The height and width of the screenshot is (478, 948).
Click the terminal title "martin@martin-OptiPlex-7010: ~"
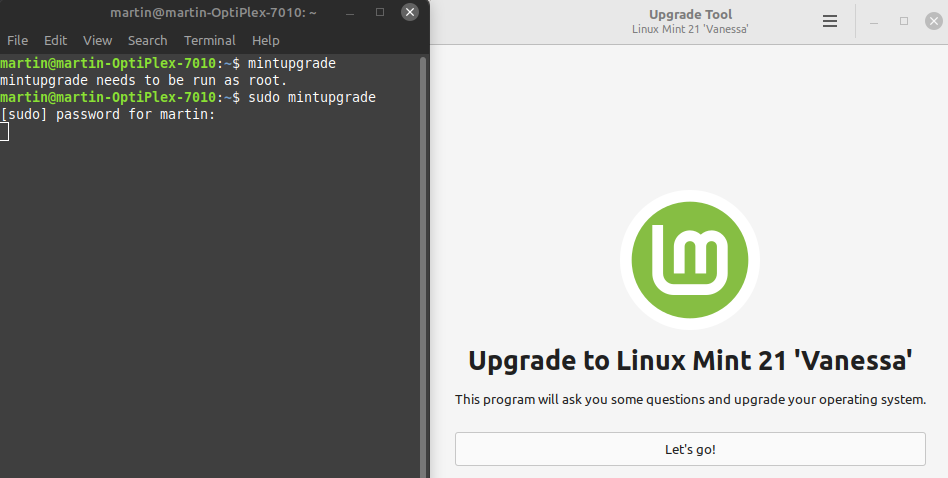pyautogui.click(x=213, y=12)
